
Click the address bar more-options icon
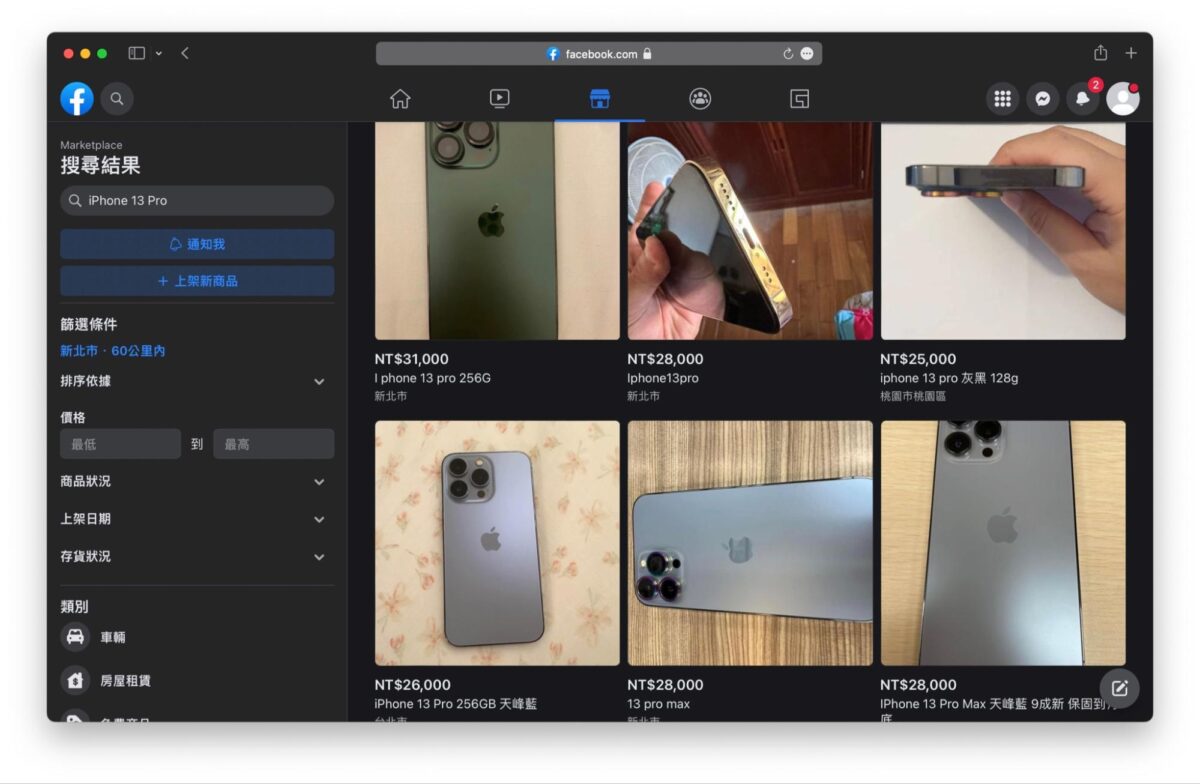tap(807, 54)
